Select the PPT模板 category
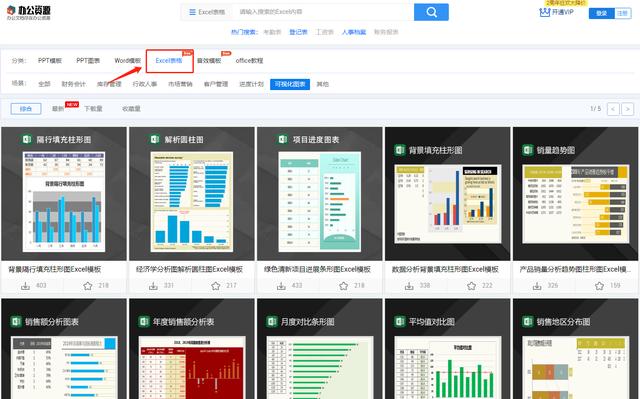This screenshot has width=640, height=399. (50, 60)
